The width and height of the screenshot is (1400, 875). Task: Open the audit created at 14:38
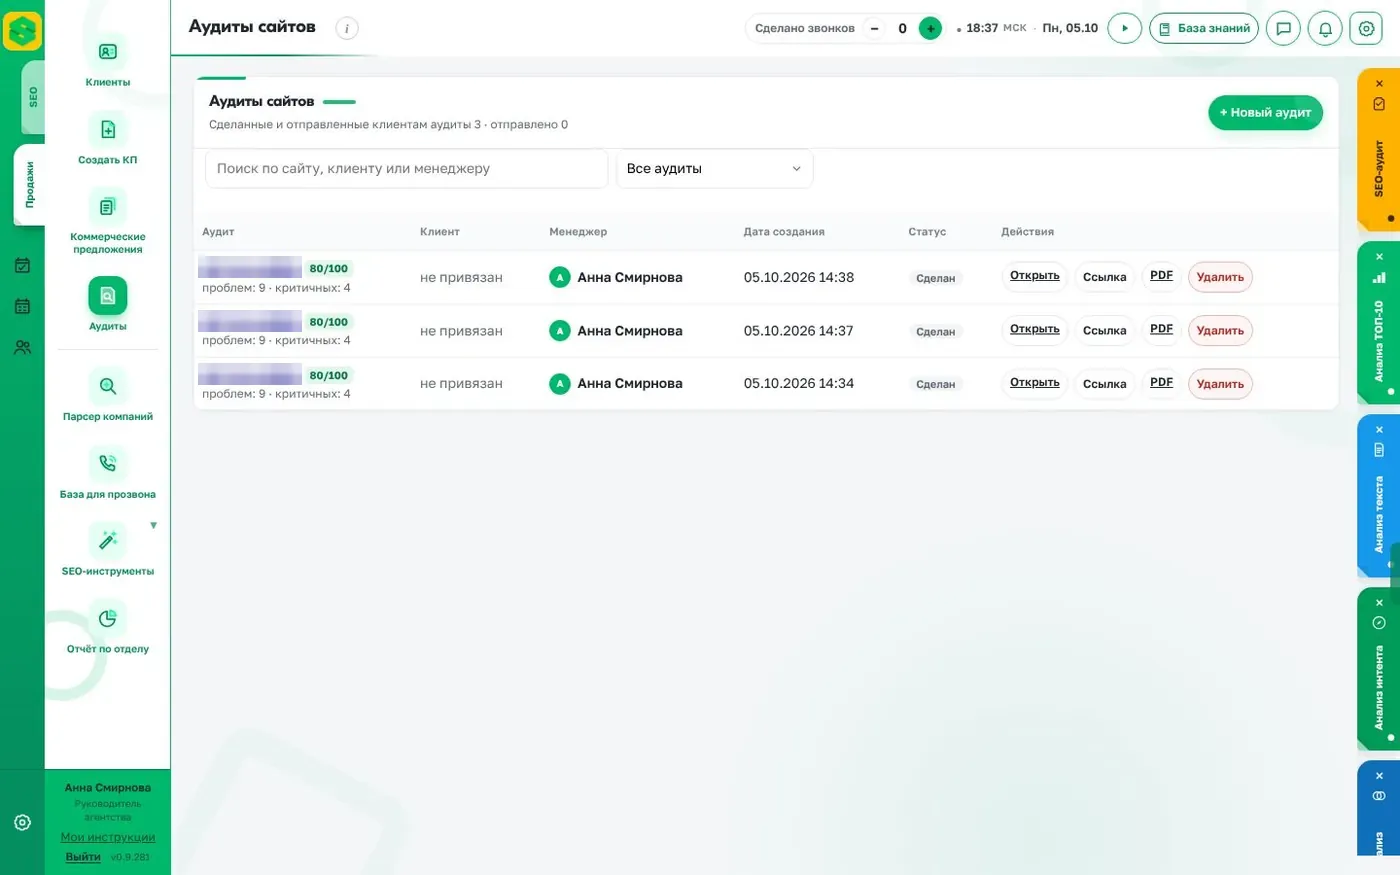(1035, 277)
